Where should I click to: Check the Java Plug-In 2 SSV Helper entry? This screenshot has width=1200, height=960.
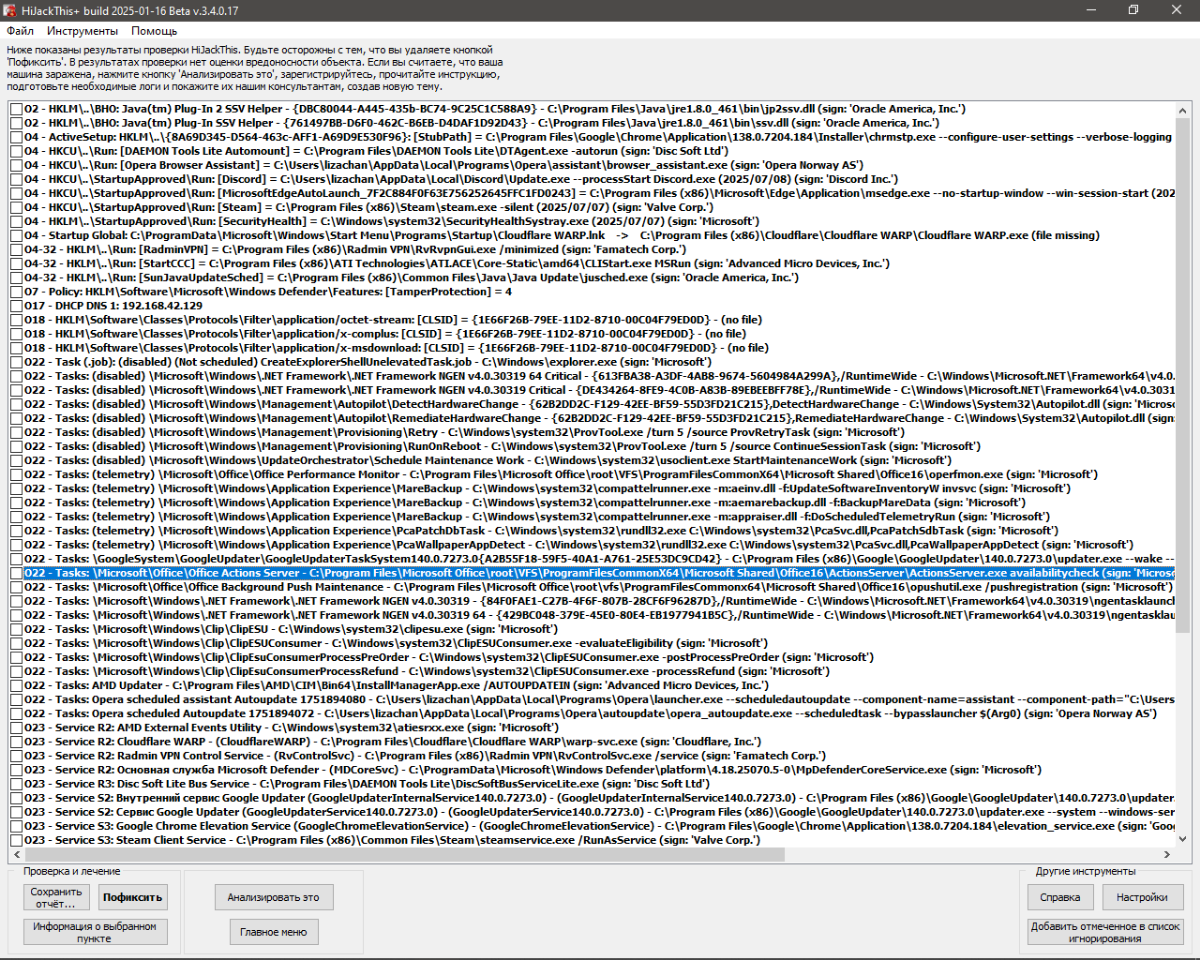(x=17, y=108)
